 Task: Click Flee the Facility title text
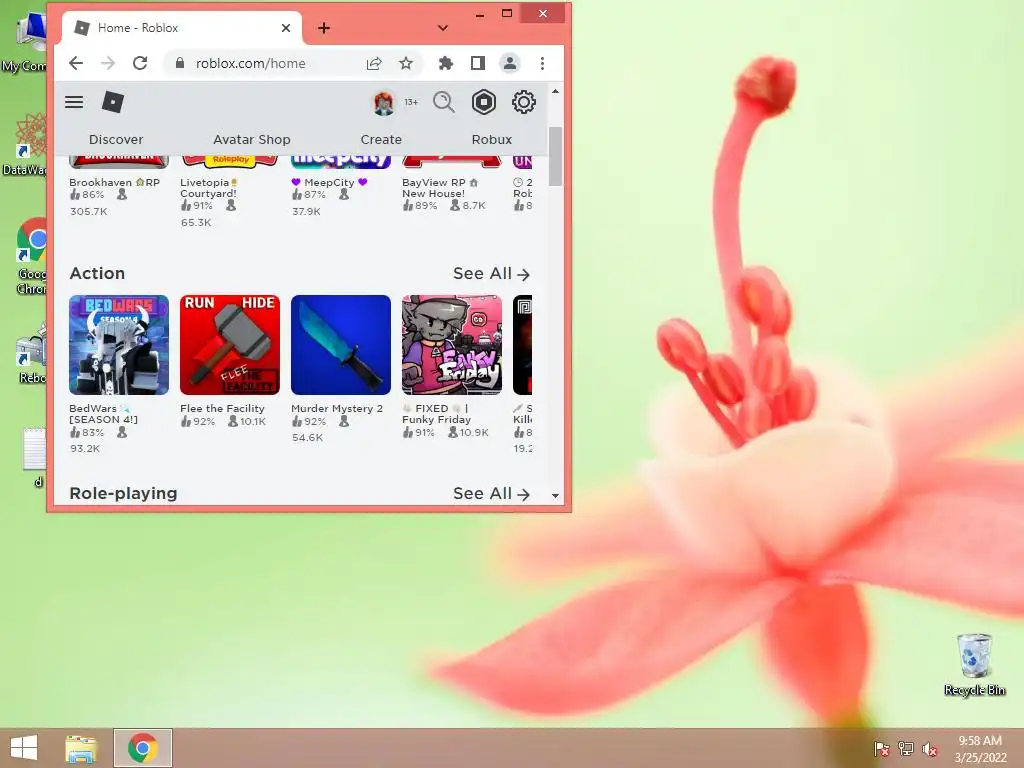tap(222, 408)
